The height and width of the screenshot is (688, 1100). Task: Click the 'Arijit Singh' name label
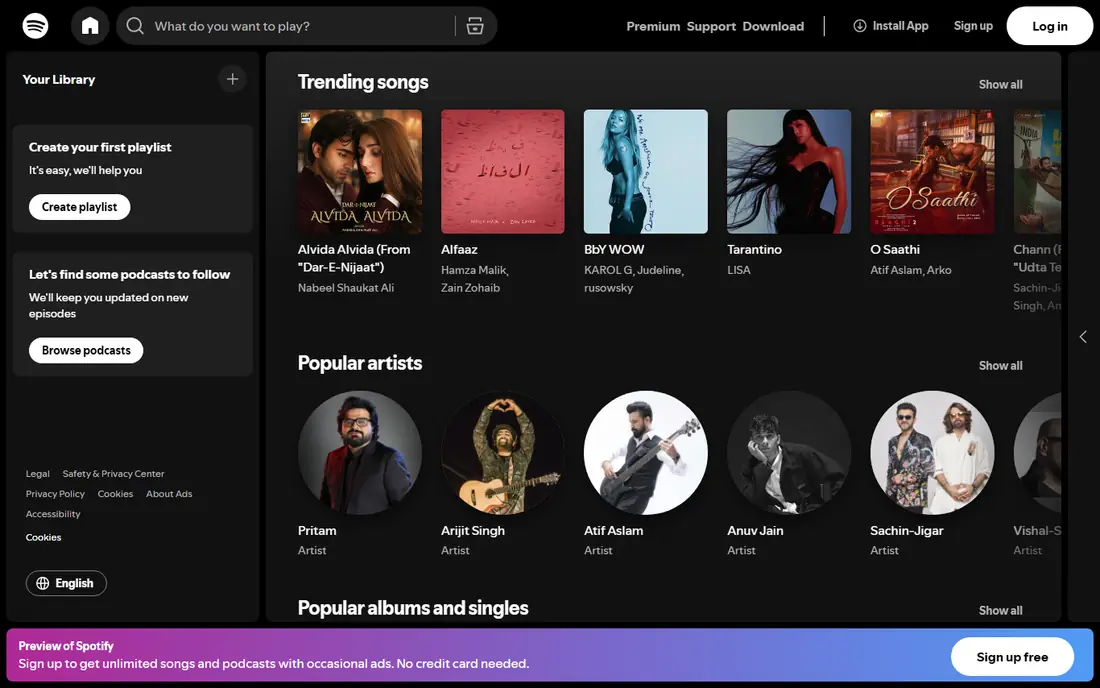click(473, 531)
